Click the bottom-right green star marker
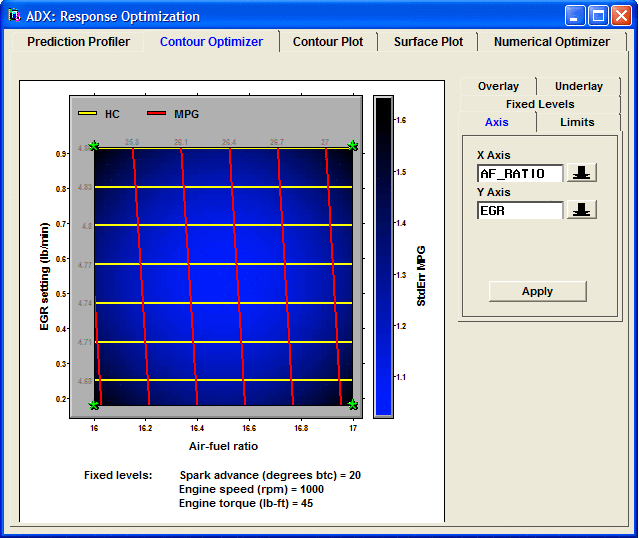This screenshot has width=639, height=538. coord(353,405)
